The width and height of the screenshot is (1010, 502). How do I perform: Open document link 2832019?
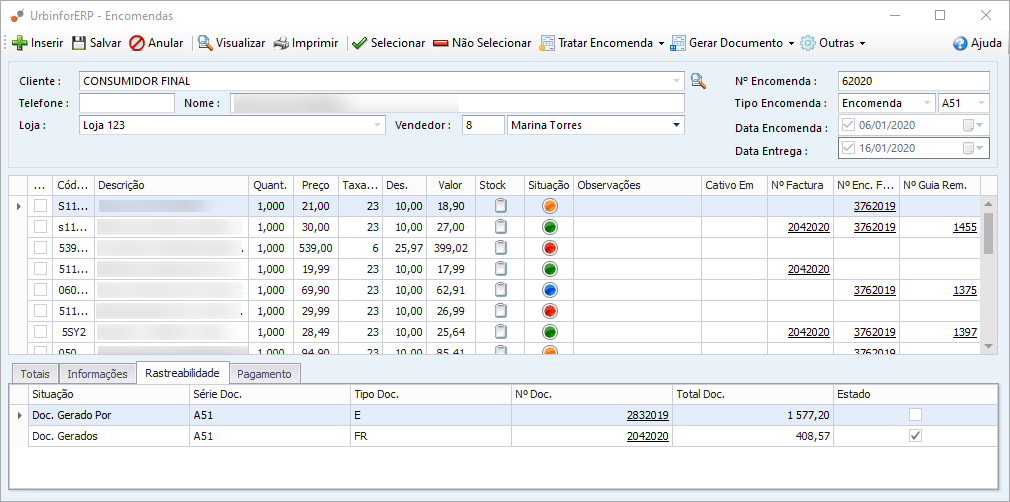tap(647, 416)
